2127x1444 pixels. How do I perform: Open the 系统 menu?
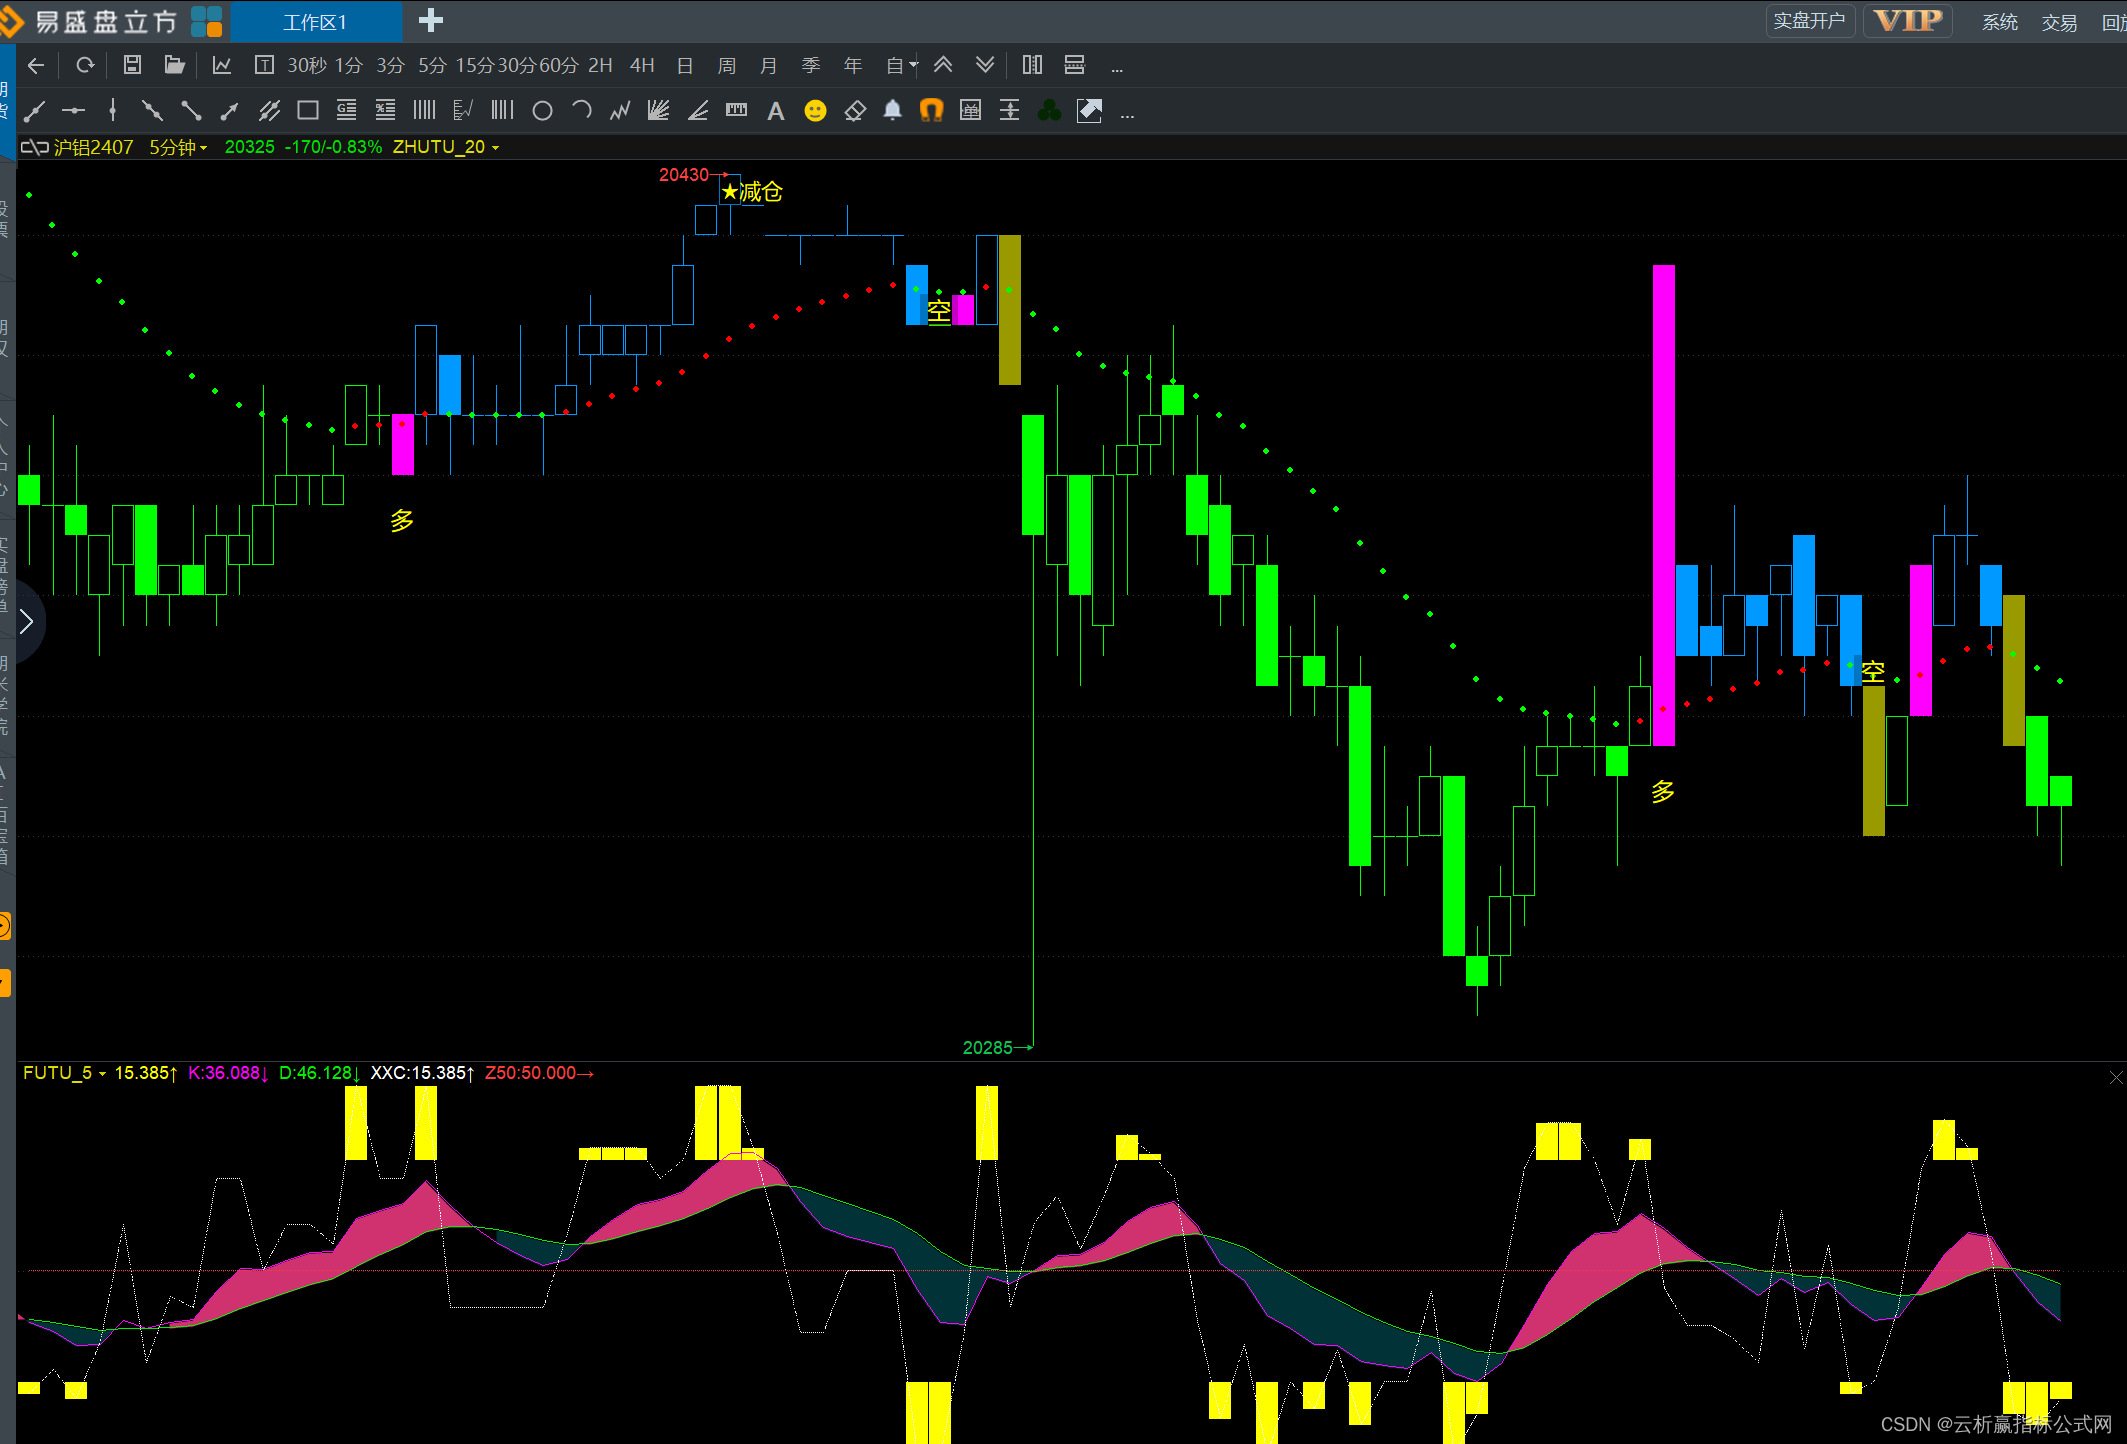click(2000, 22)
